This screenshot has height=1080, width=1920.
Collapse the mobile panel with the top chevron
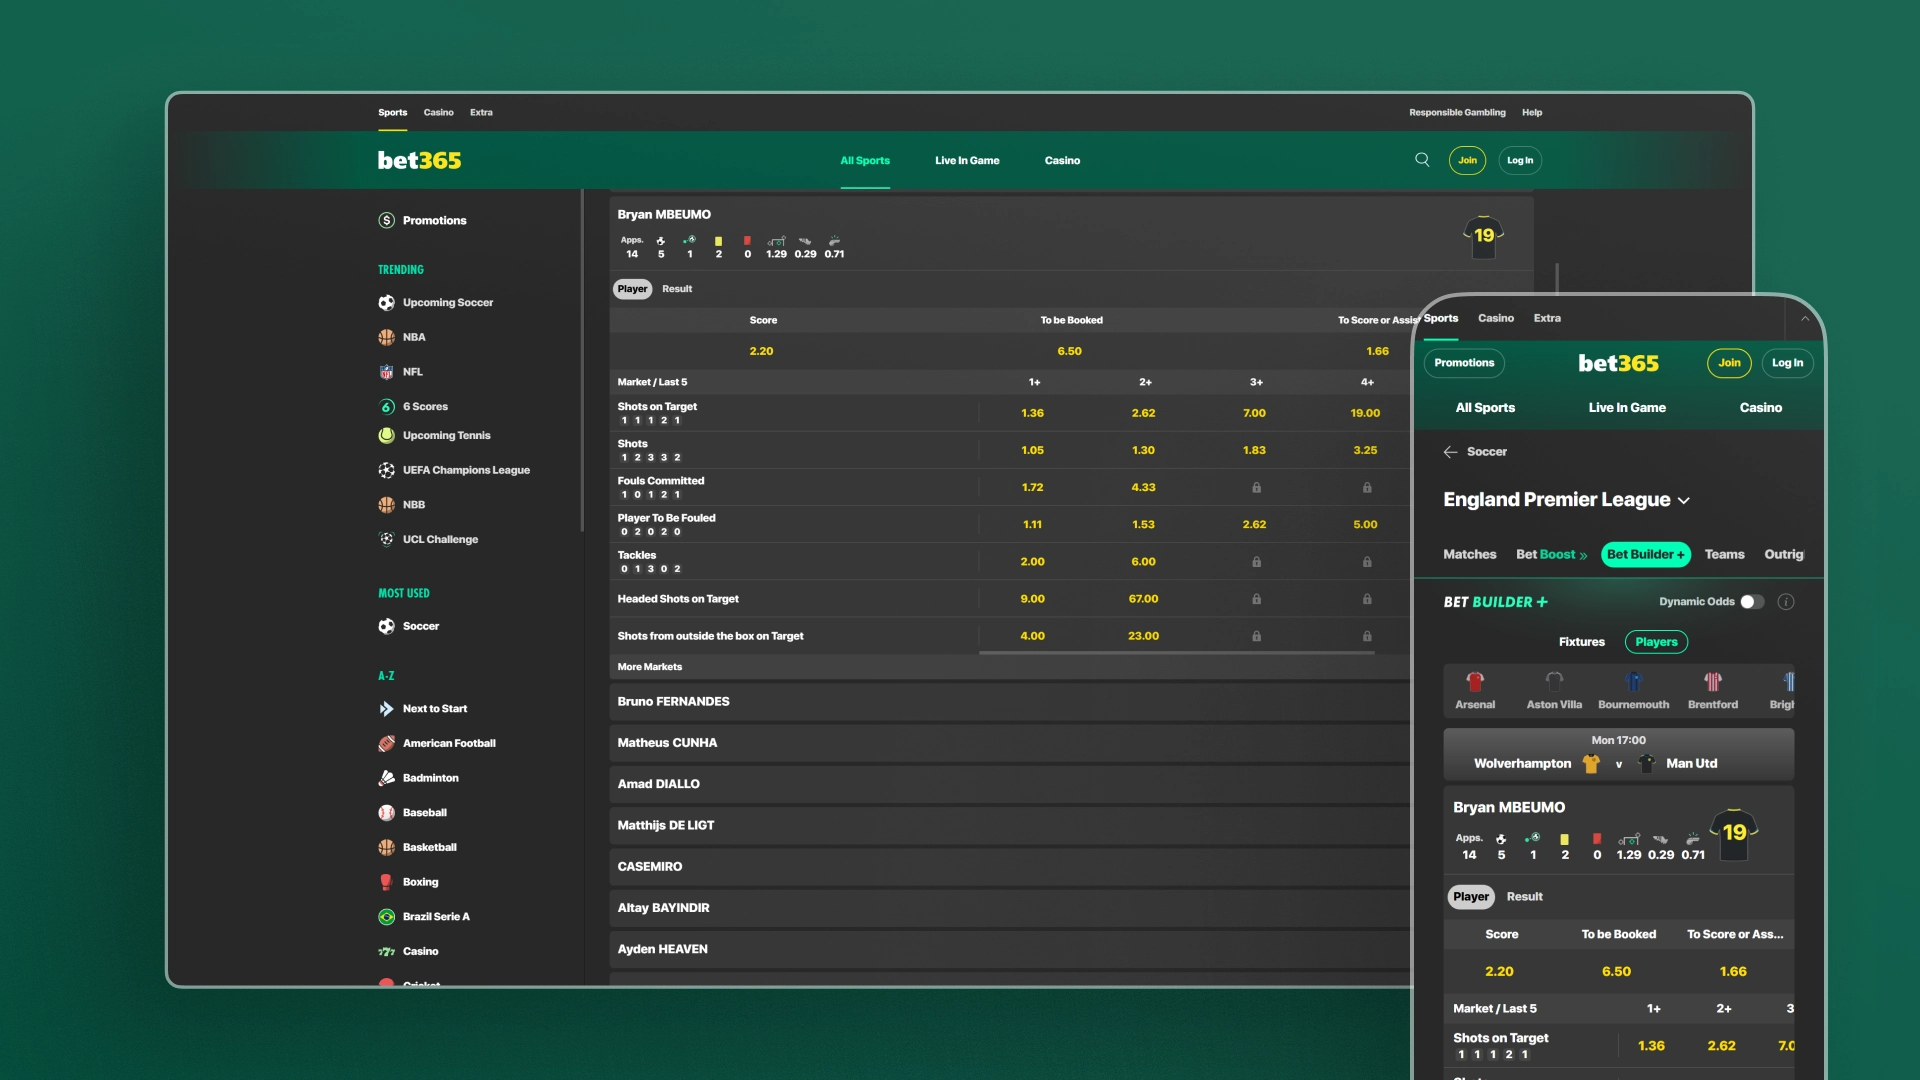click(x=1805, y=318)
